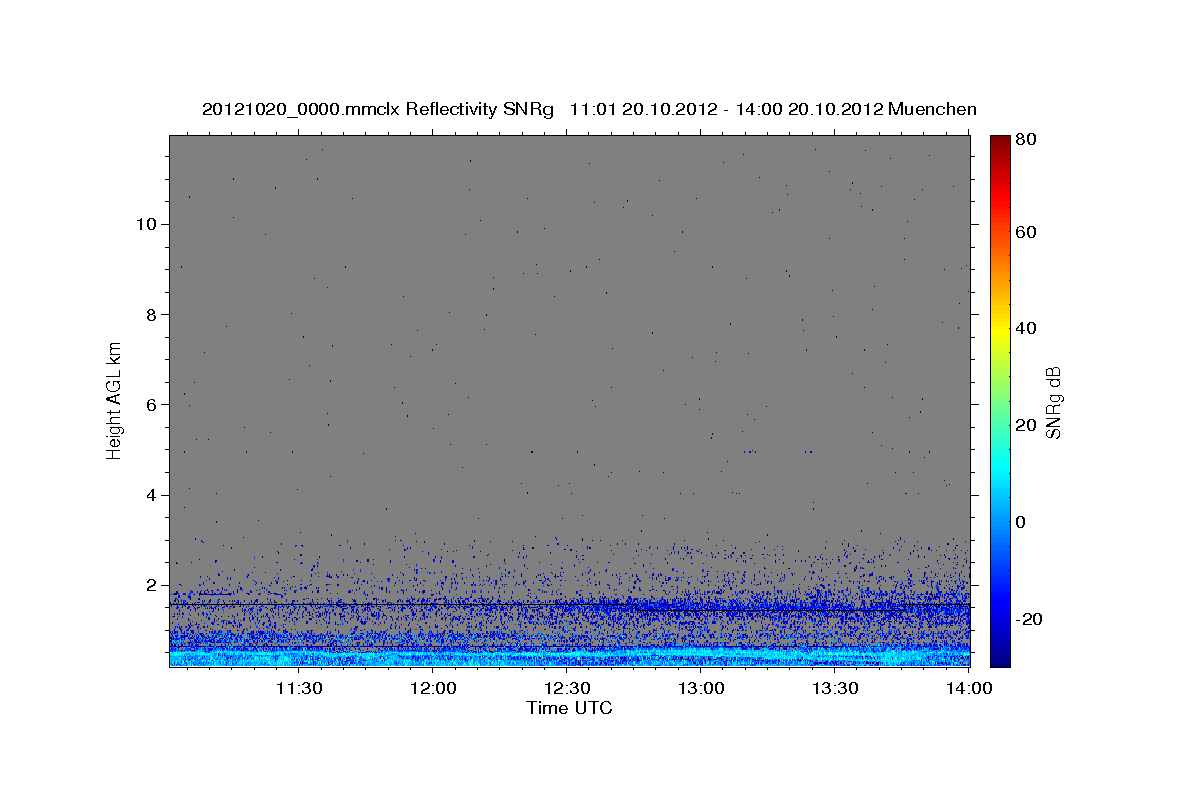Image resolution: width=1200 pixels, height=800 pixels.
Task: Click the 13:30 time tick label
Action: [x=836, y=689]
